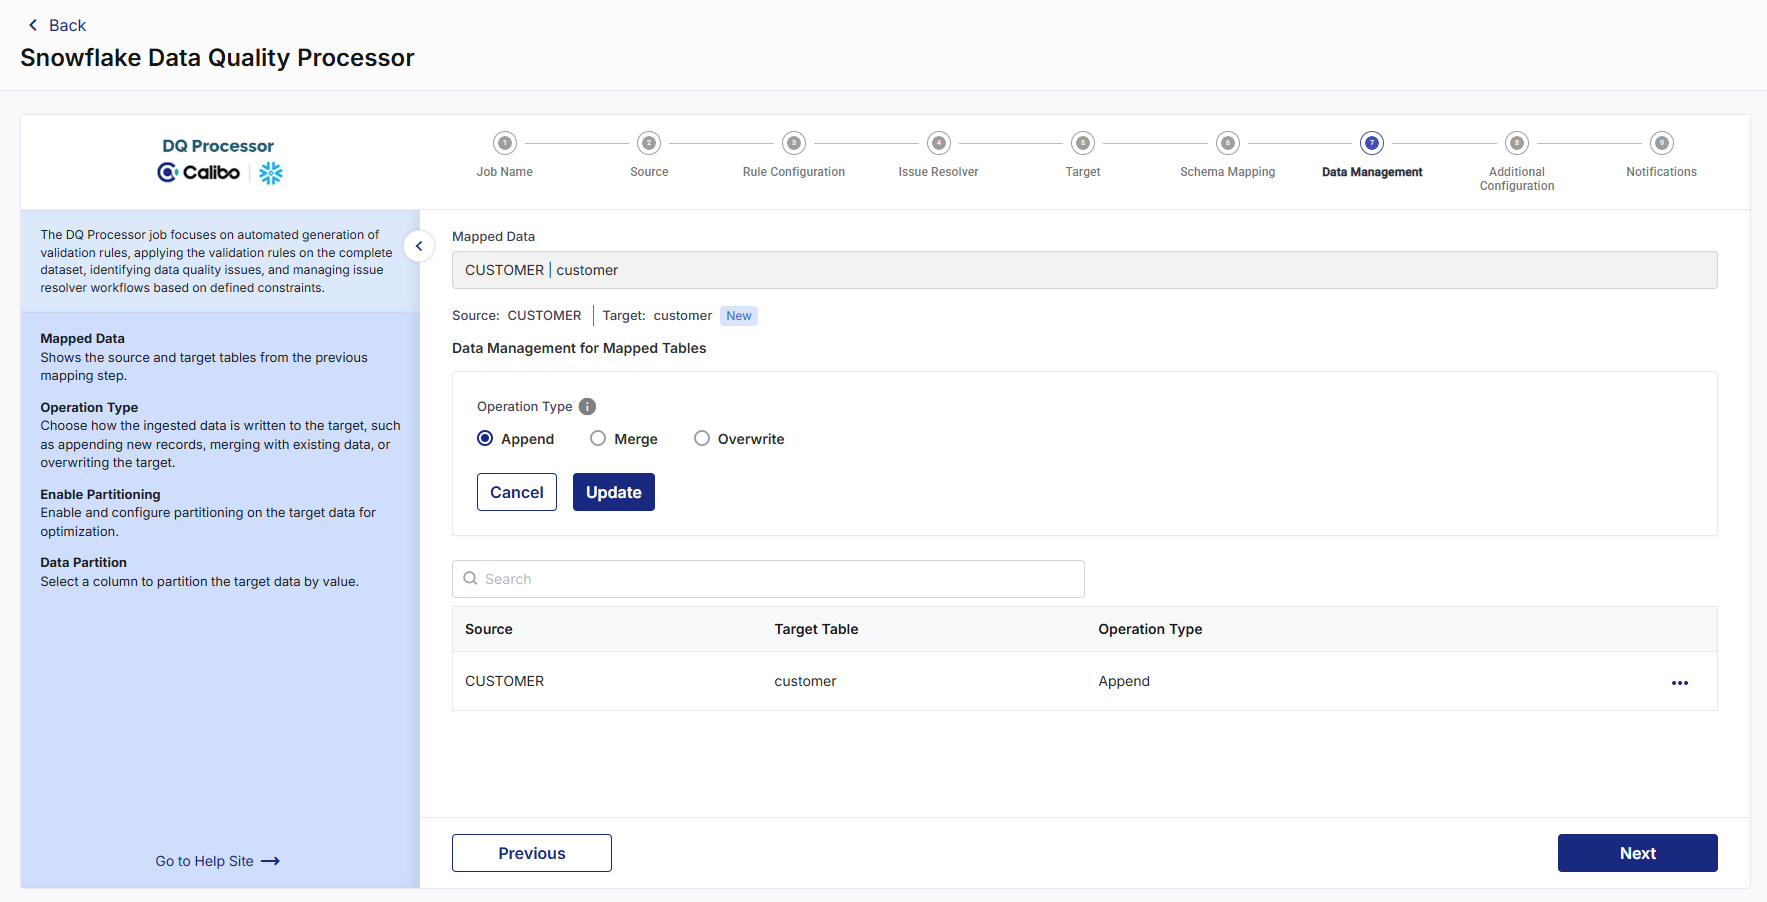
Task: Click the Back link text
Action: [68, 25]
